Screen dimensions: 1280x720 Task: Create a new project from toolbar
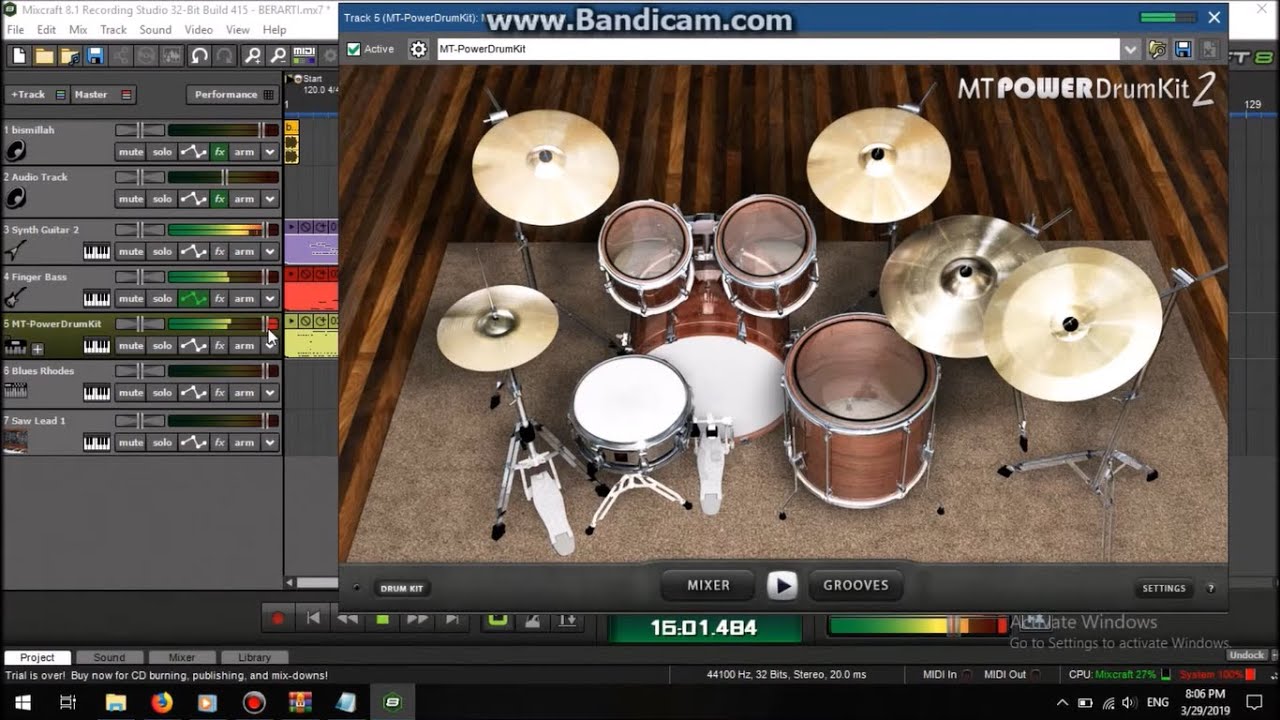[x=18, y=55]
